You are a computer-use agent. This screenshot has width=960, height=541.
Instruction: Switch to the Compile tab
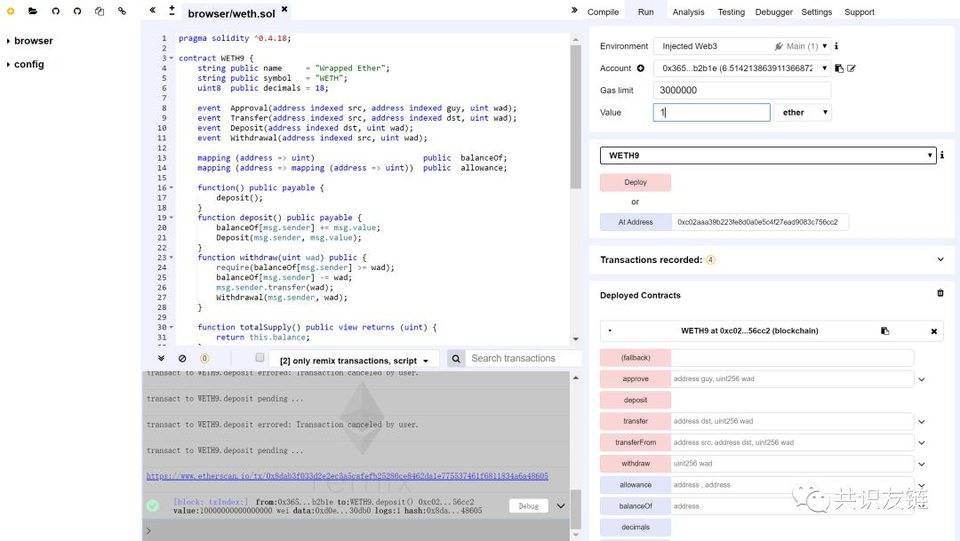(603, 12)
